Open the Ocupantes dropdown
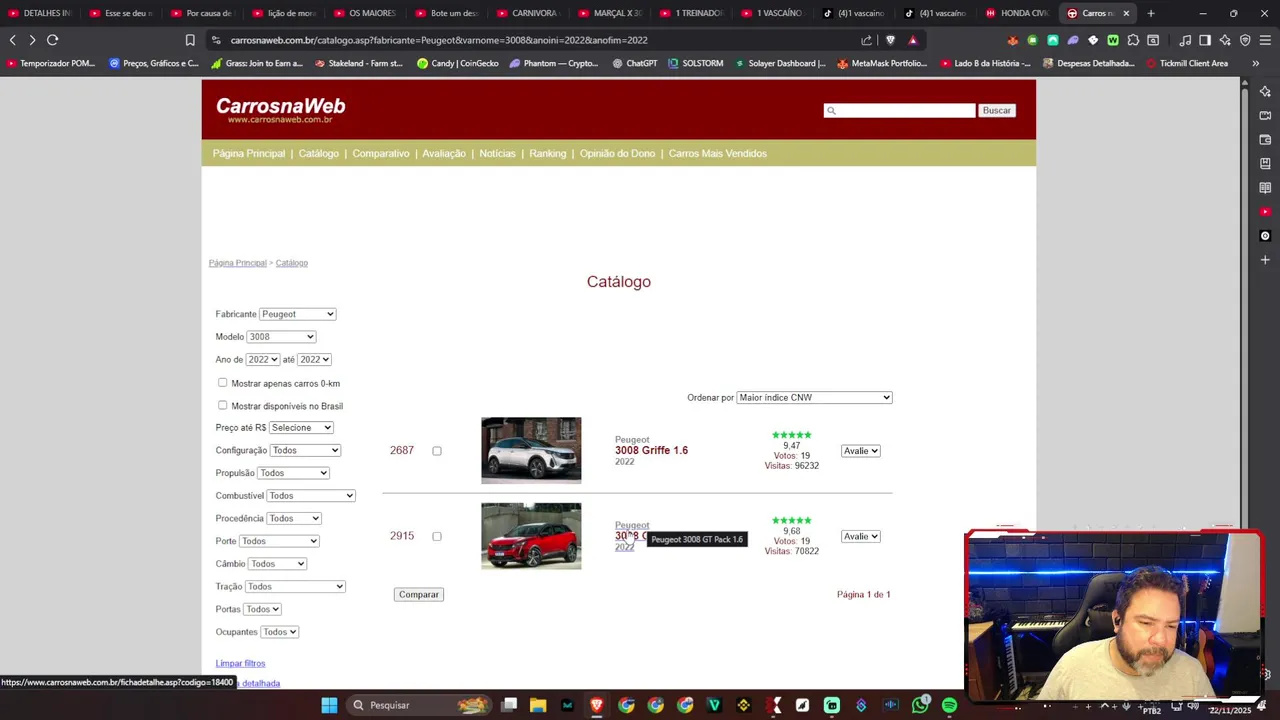Viewport: 1280px width, 720px height. [x=279, y=632]
